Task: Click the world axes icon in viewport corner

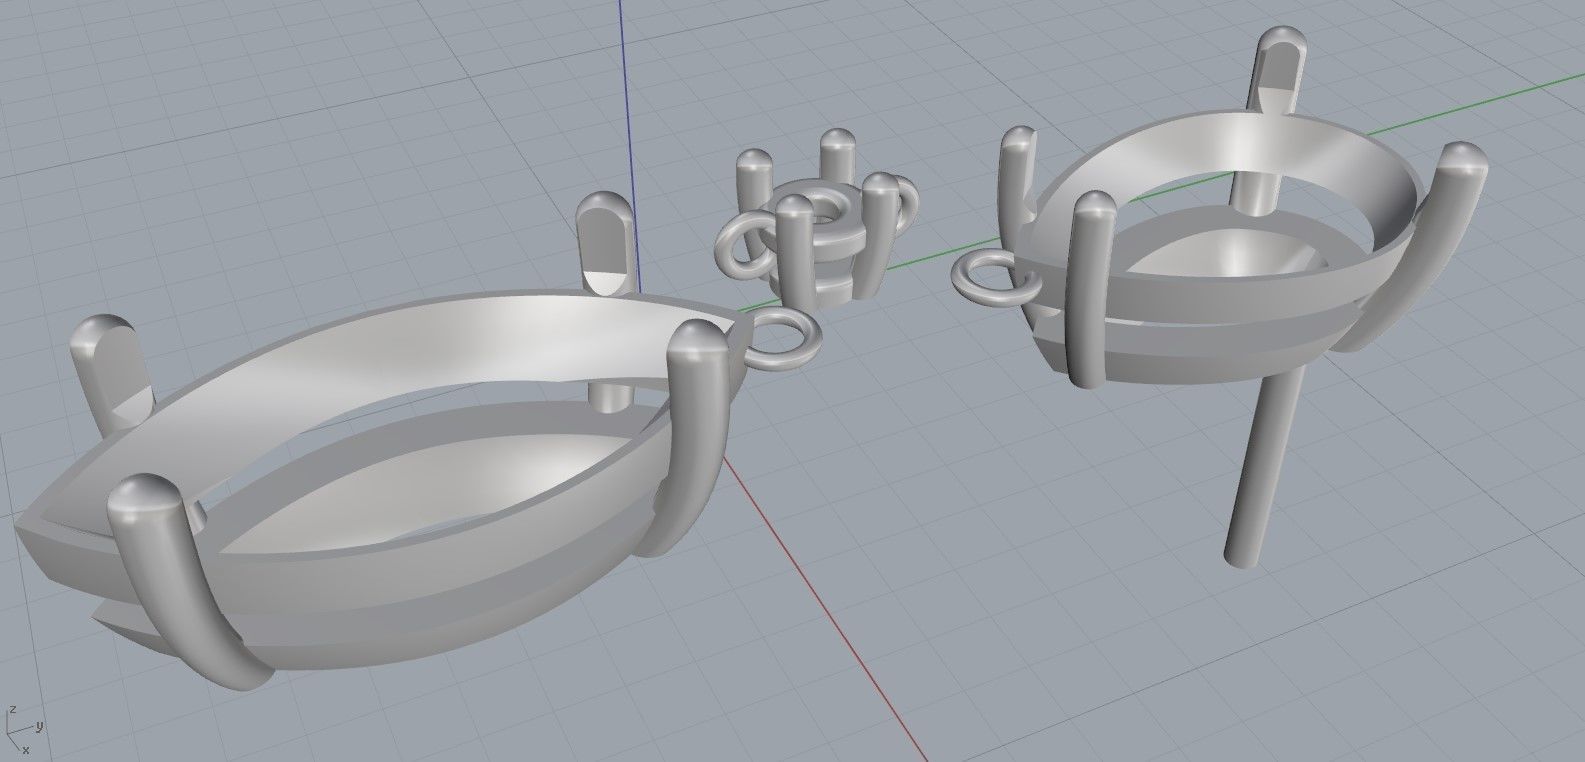Action: point(22,732)
